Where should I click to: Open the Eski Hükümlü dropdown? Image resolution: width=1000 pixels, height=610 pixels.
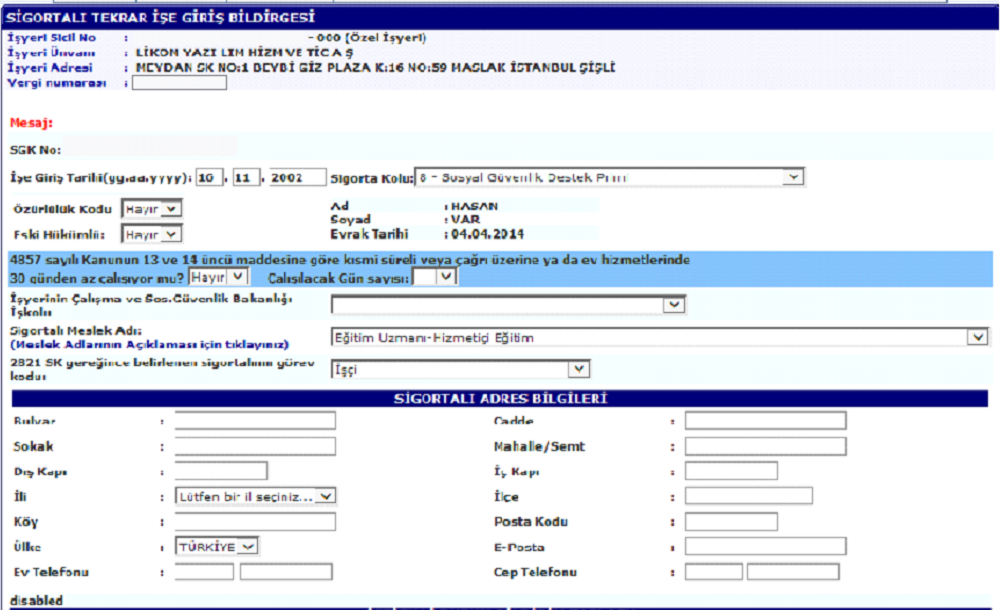pyautogui.click(x=151, y=234)
